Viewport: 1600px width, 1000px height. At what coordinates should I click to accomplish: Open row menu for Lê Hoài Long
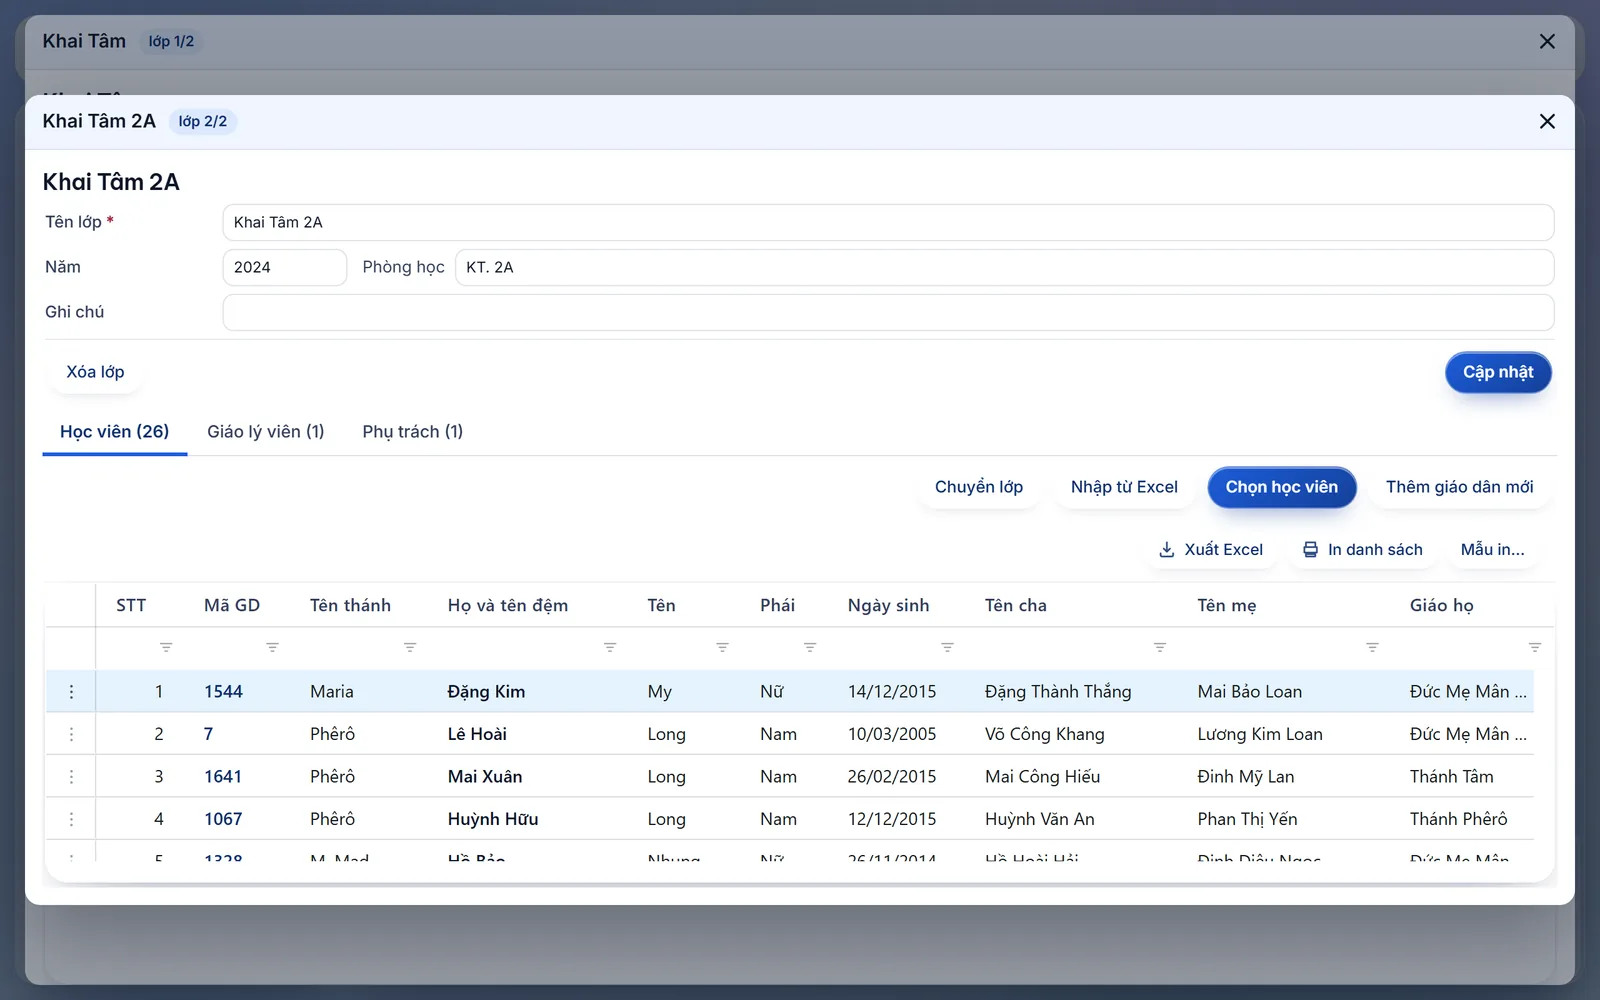coord(71,734)
